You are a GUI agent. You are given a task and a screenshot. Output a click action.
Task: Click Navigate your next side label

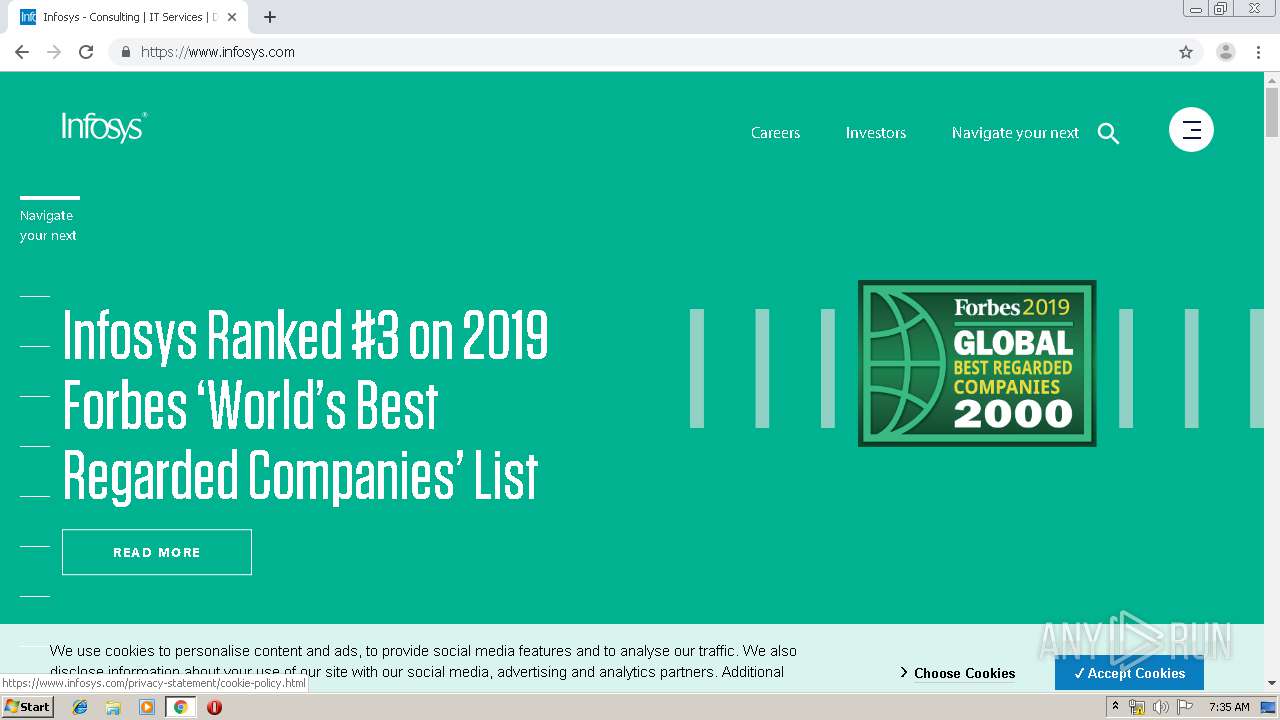[x=48, y=225]
